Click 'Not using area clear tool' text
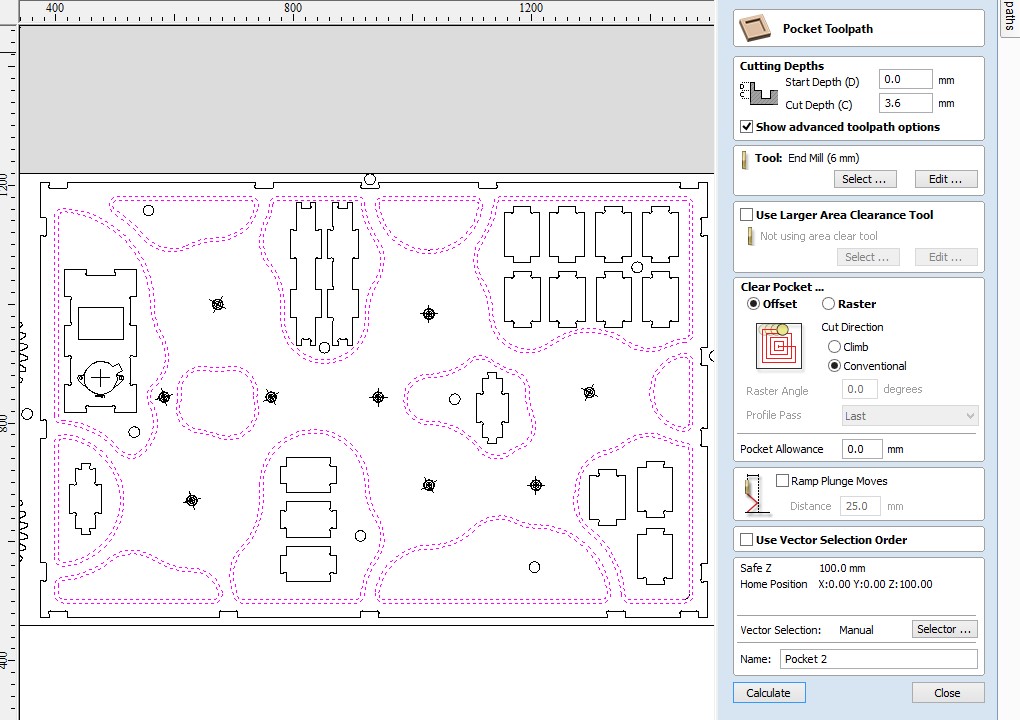 coord(818,236)
